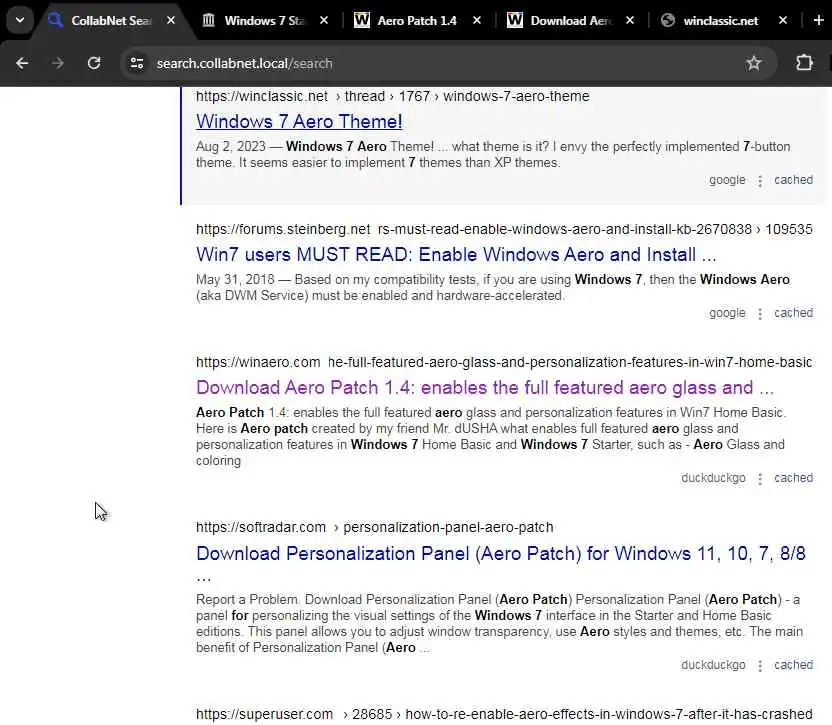The width and height of the screenshot is (832, 725).
Task: Open cached copy of the steinberg forum result
Action: point(793,313)
